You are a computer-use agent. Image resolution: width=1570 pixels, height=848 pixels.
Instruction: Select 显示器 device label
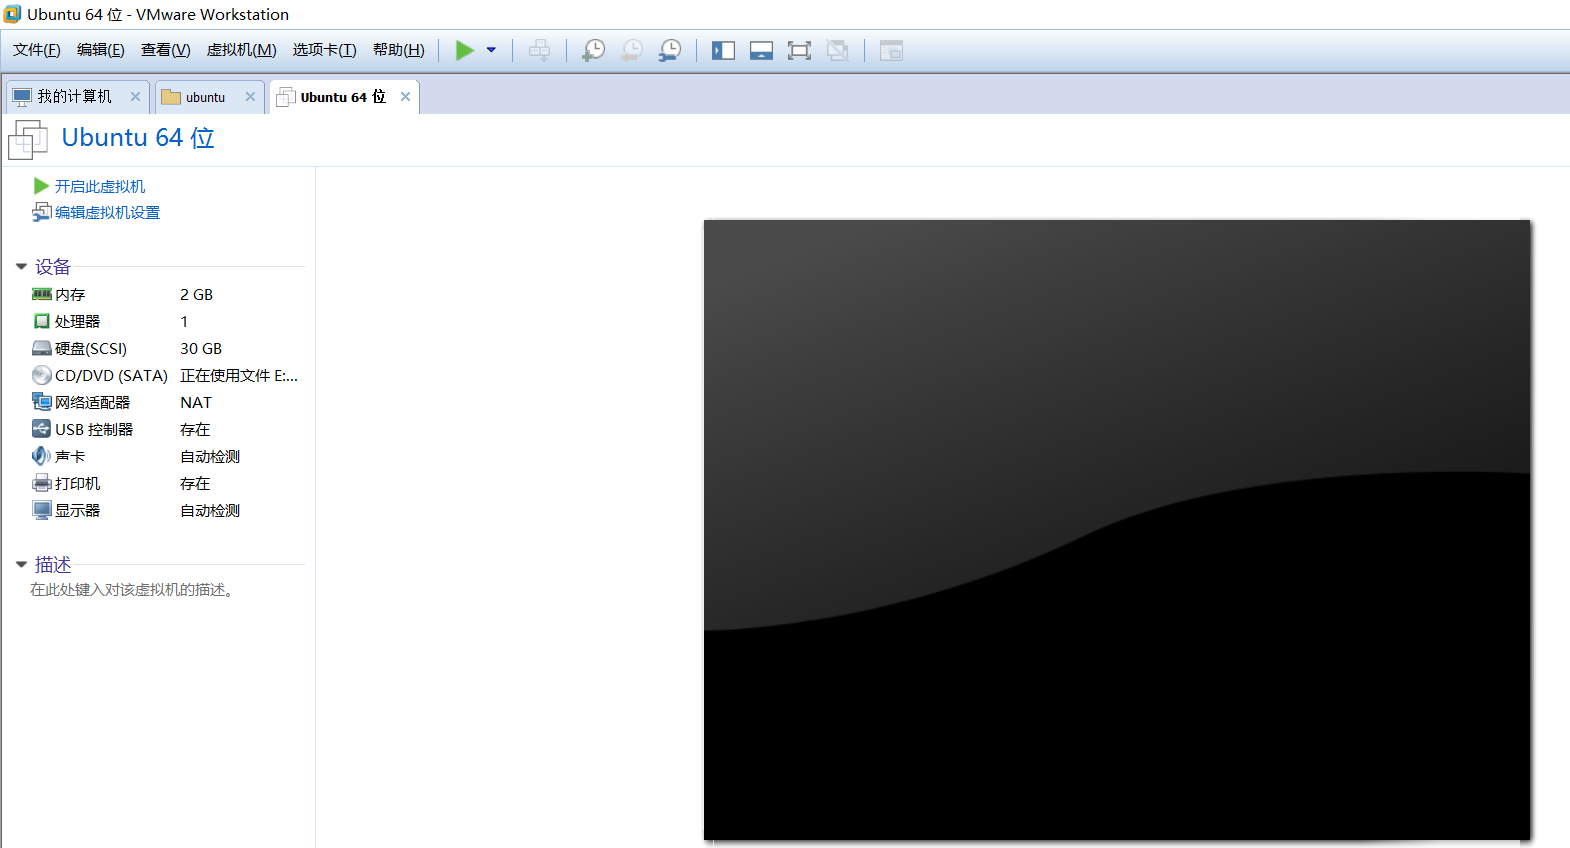point(78,510)
